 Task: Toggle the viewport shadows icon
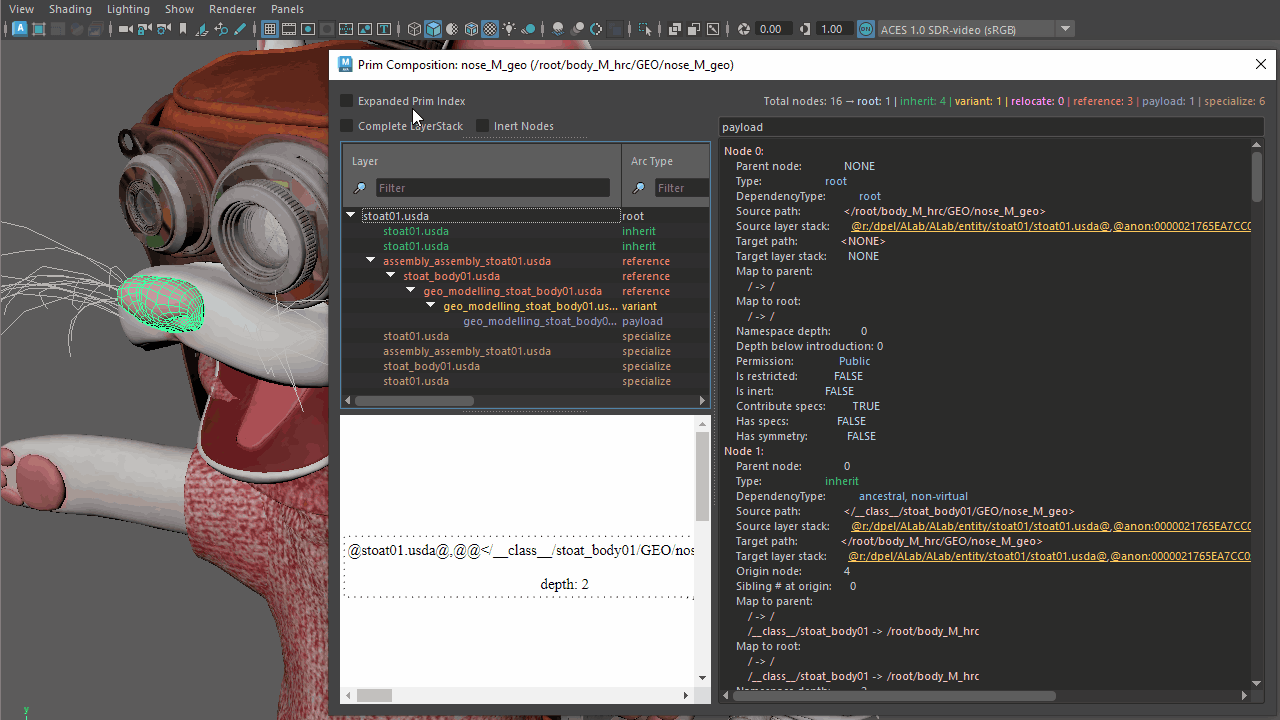click(x=528, y=29)
